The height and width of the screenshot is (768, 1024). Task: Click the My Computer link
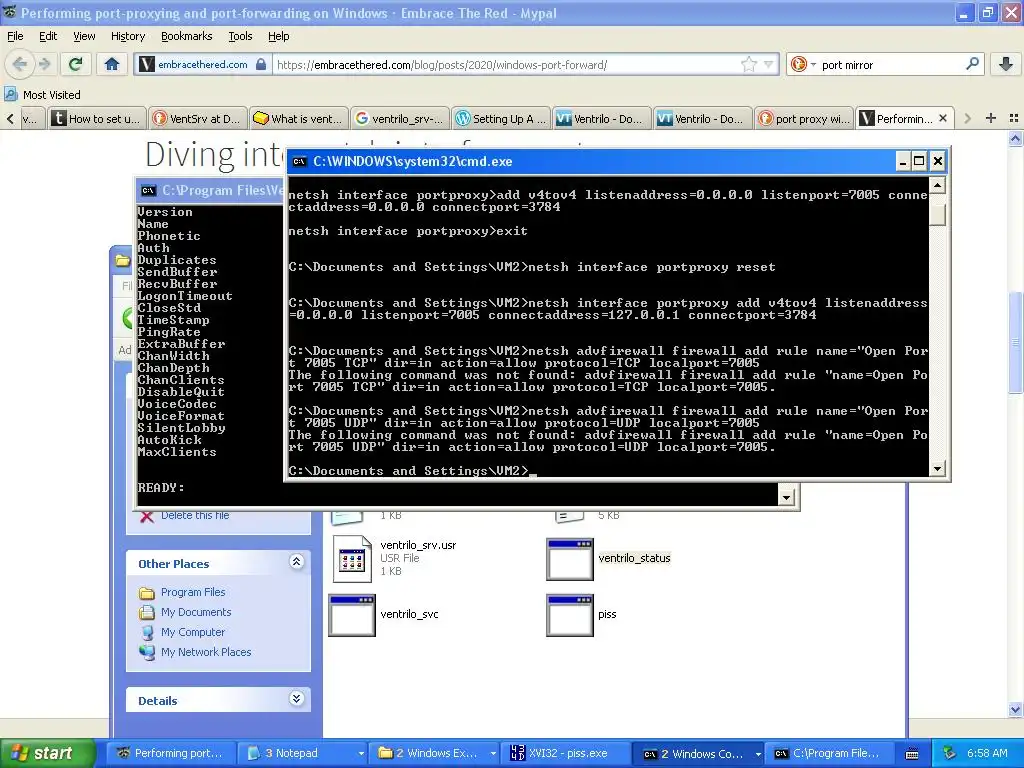point(193,632)
